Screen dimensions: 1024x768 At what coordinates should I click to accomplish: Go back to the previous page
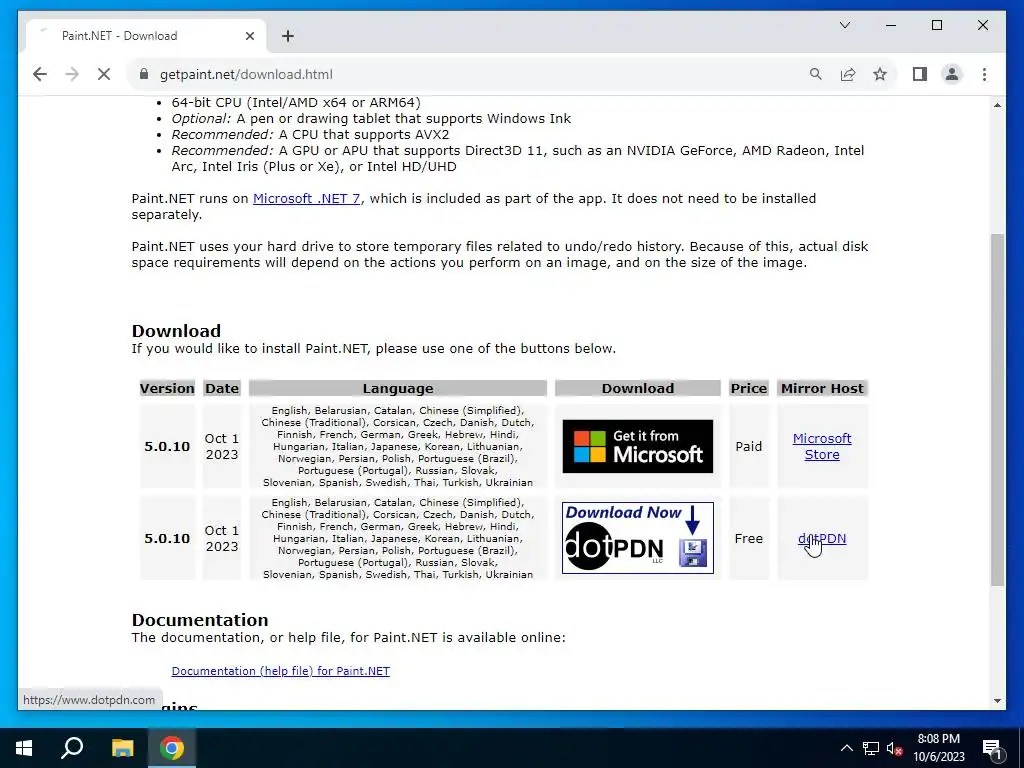pos(40,74)
